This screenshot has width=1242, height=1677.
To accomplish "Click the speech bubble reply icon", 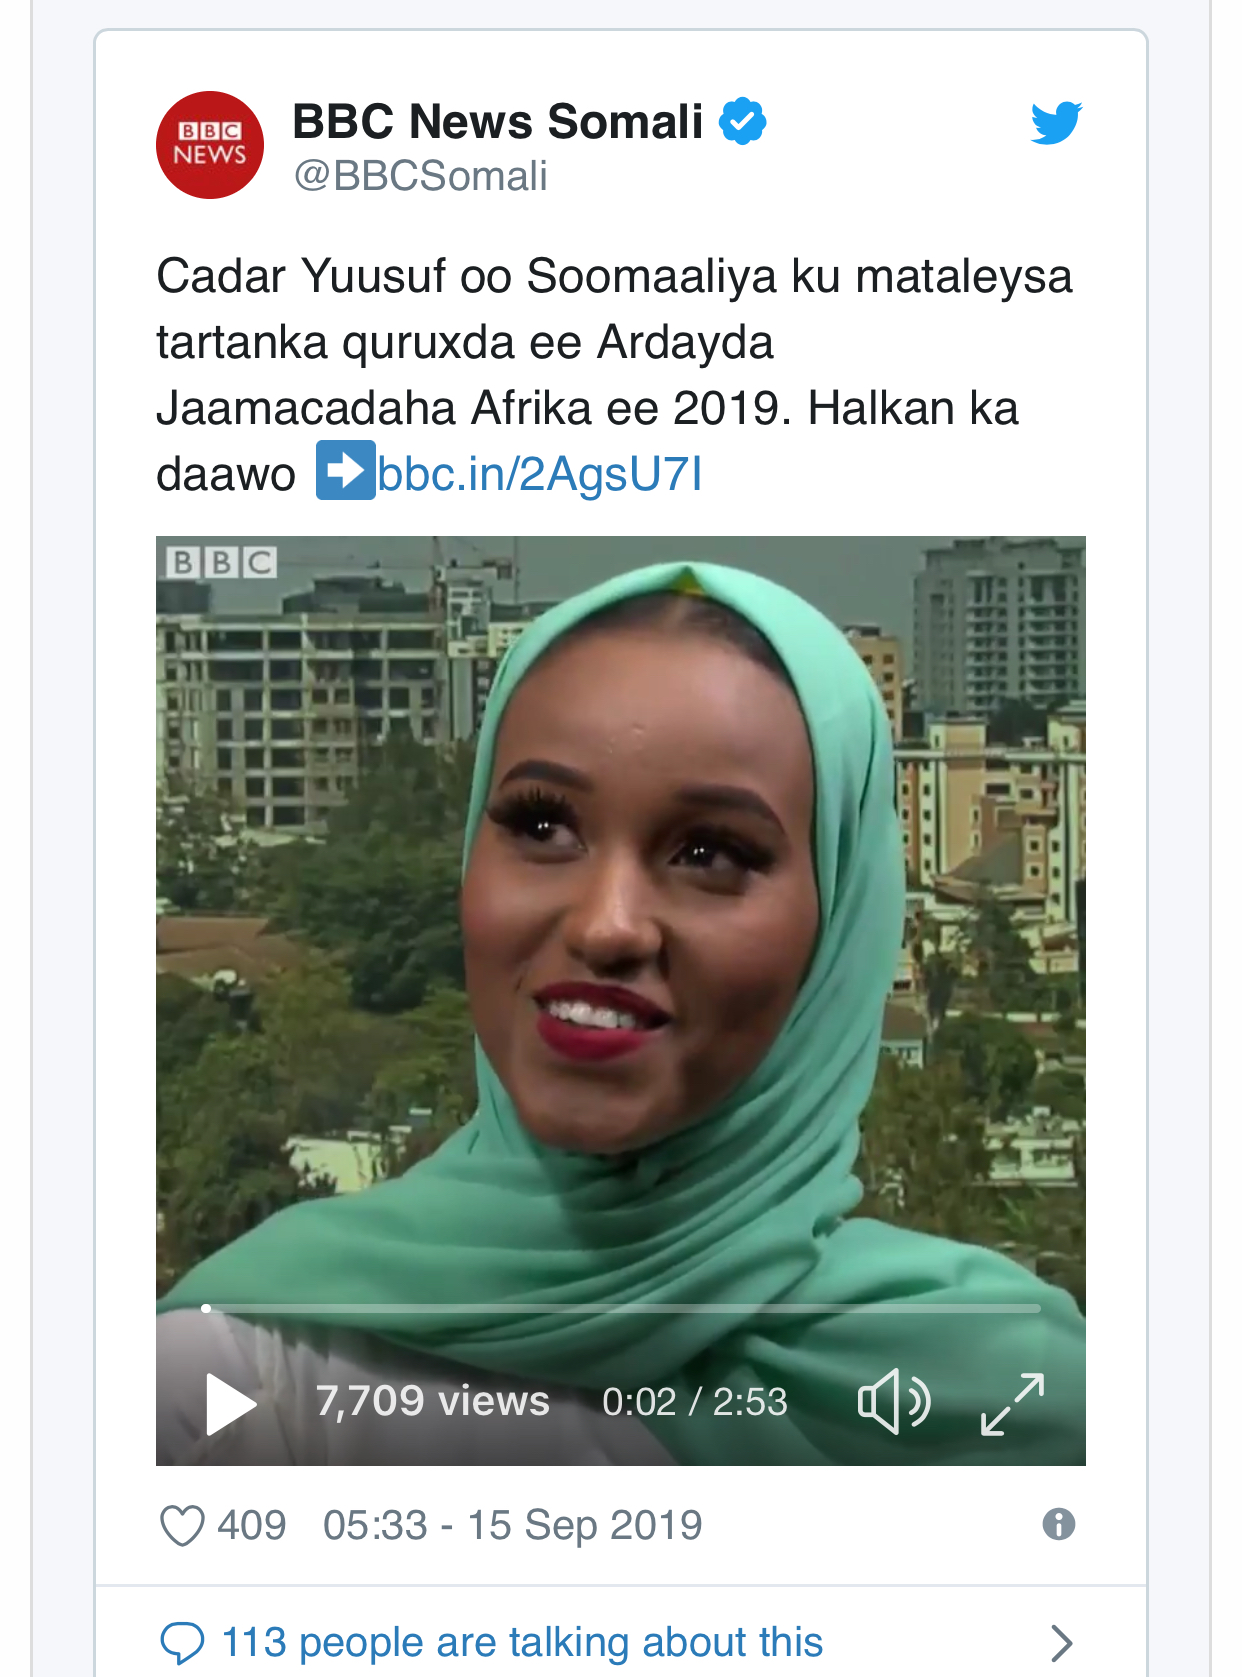I will 182,1643.
